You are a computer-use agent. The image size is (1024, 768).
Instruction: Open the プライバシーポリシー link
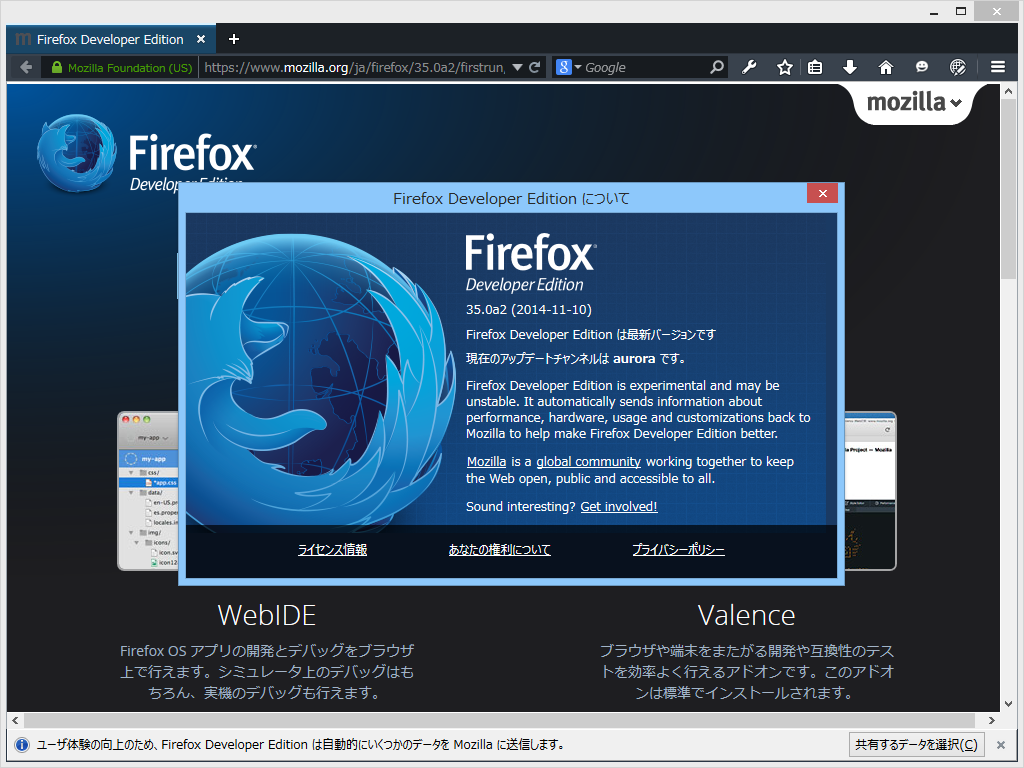(677, 549)
